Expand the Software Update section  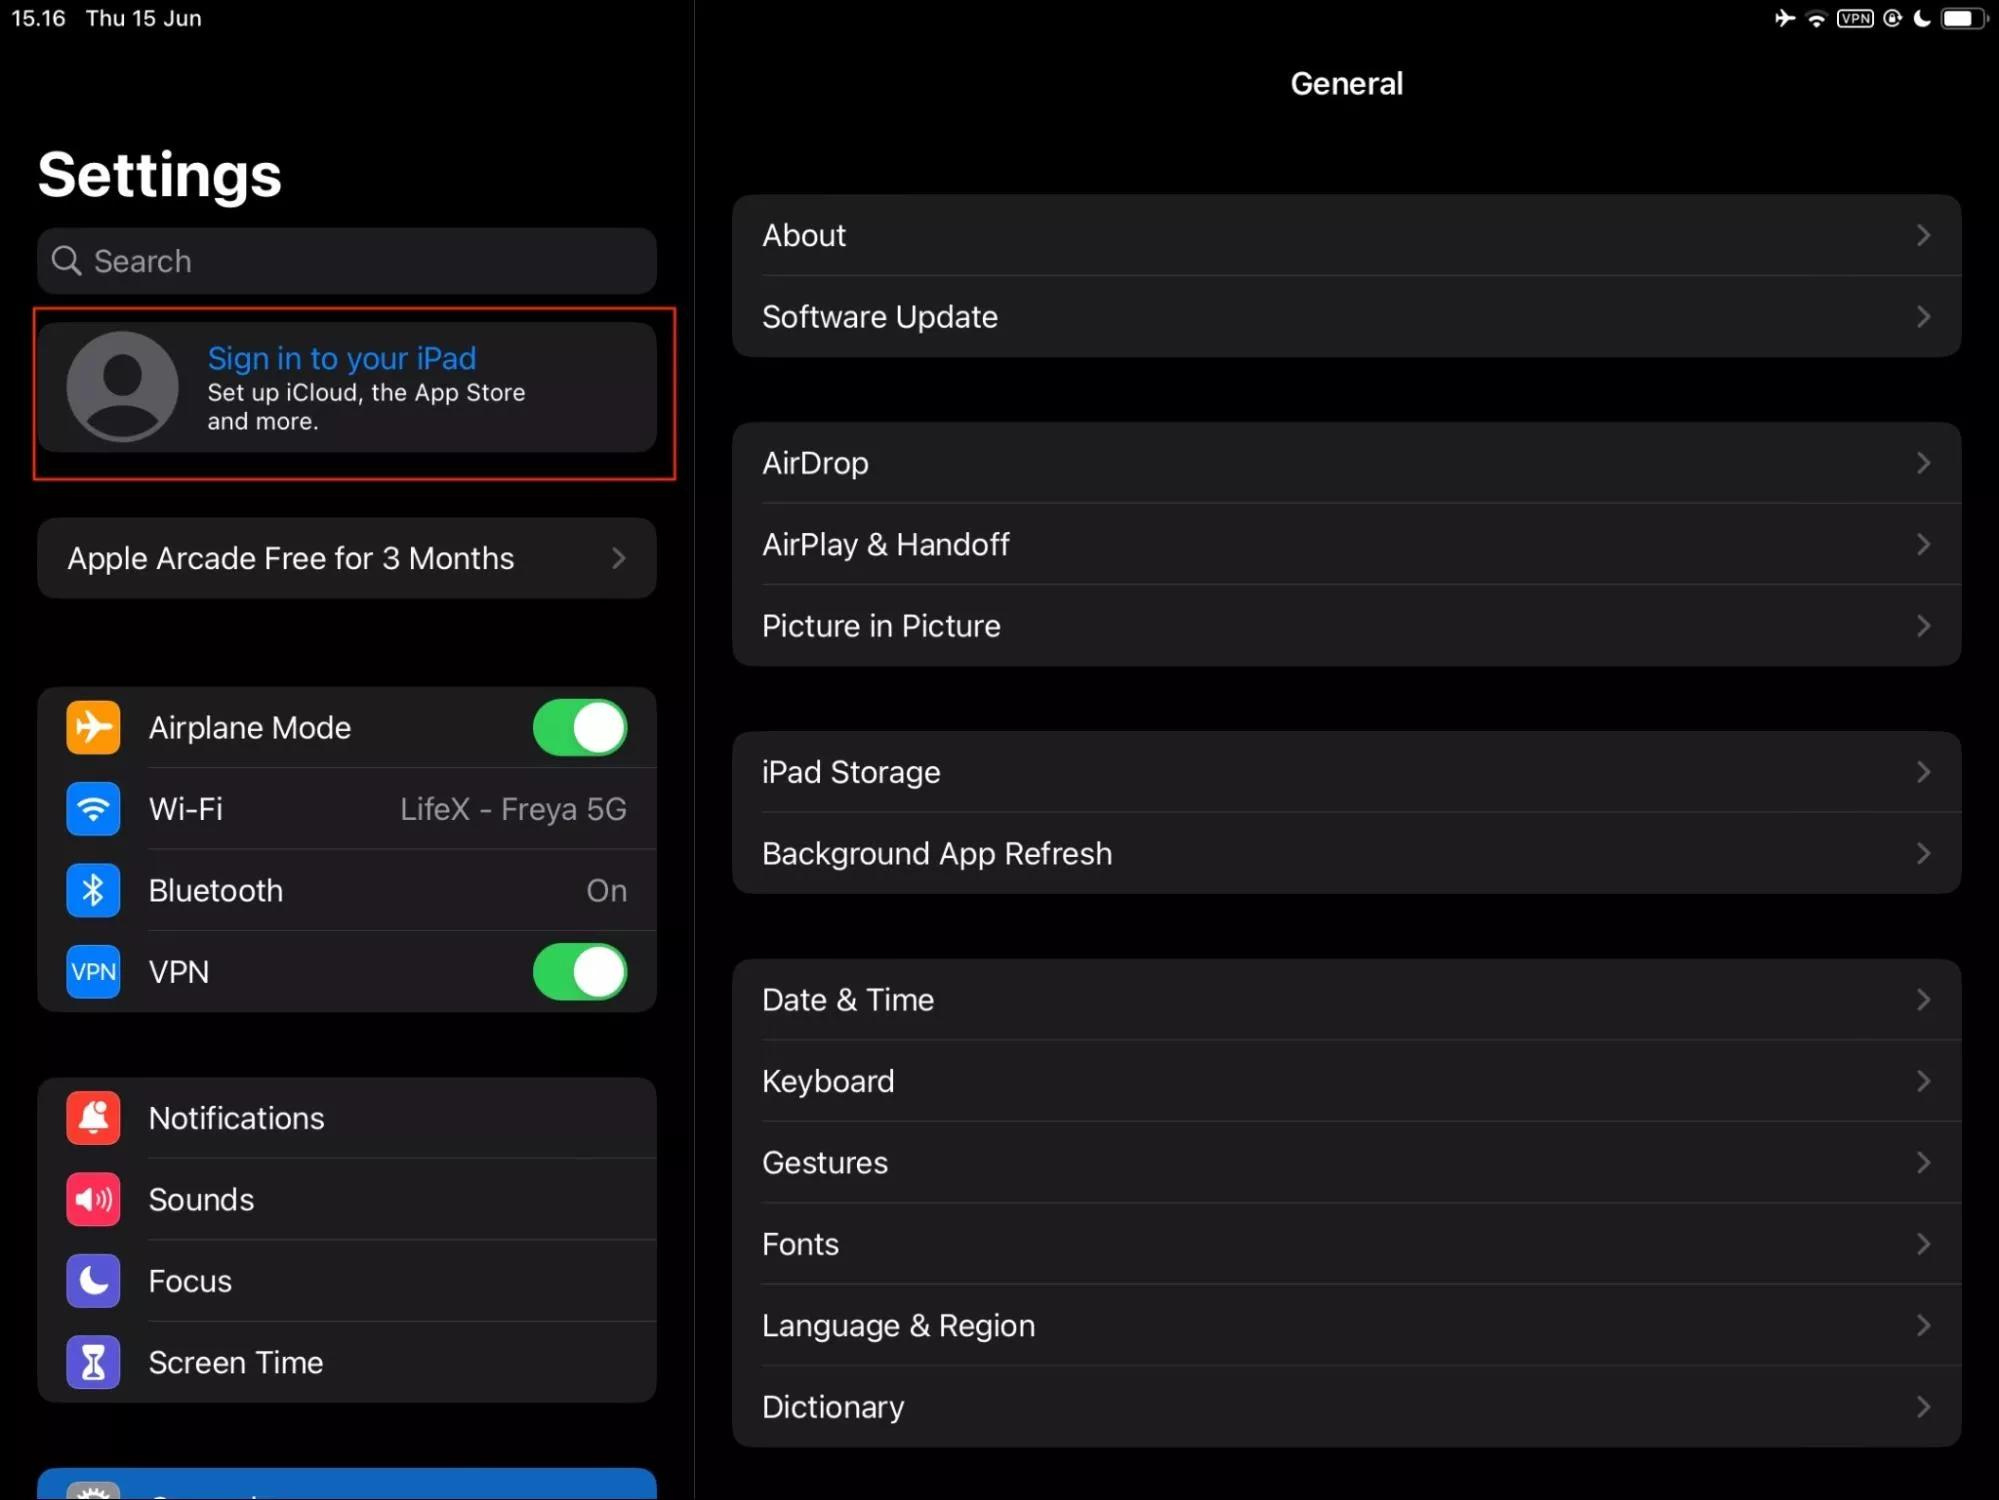pyautogui.click(x=1347, y=317)
